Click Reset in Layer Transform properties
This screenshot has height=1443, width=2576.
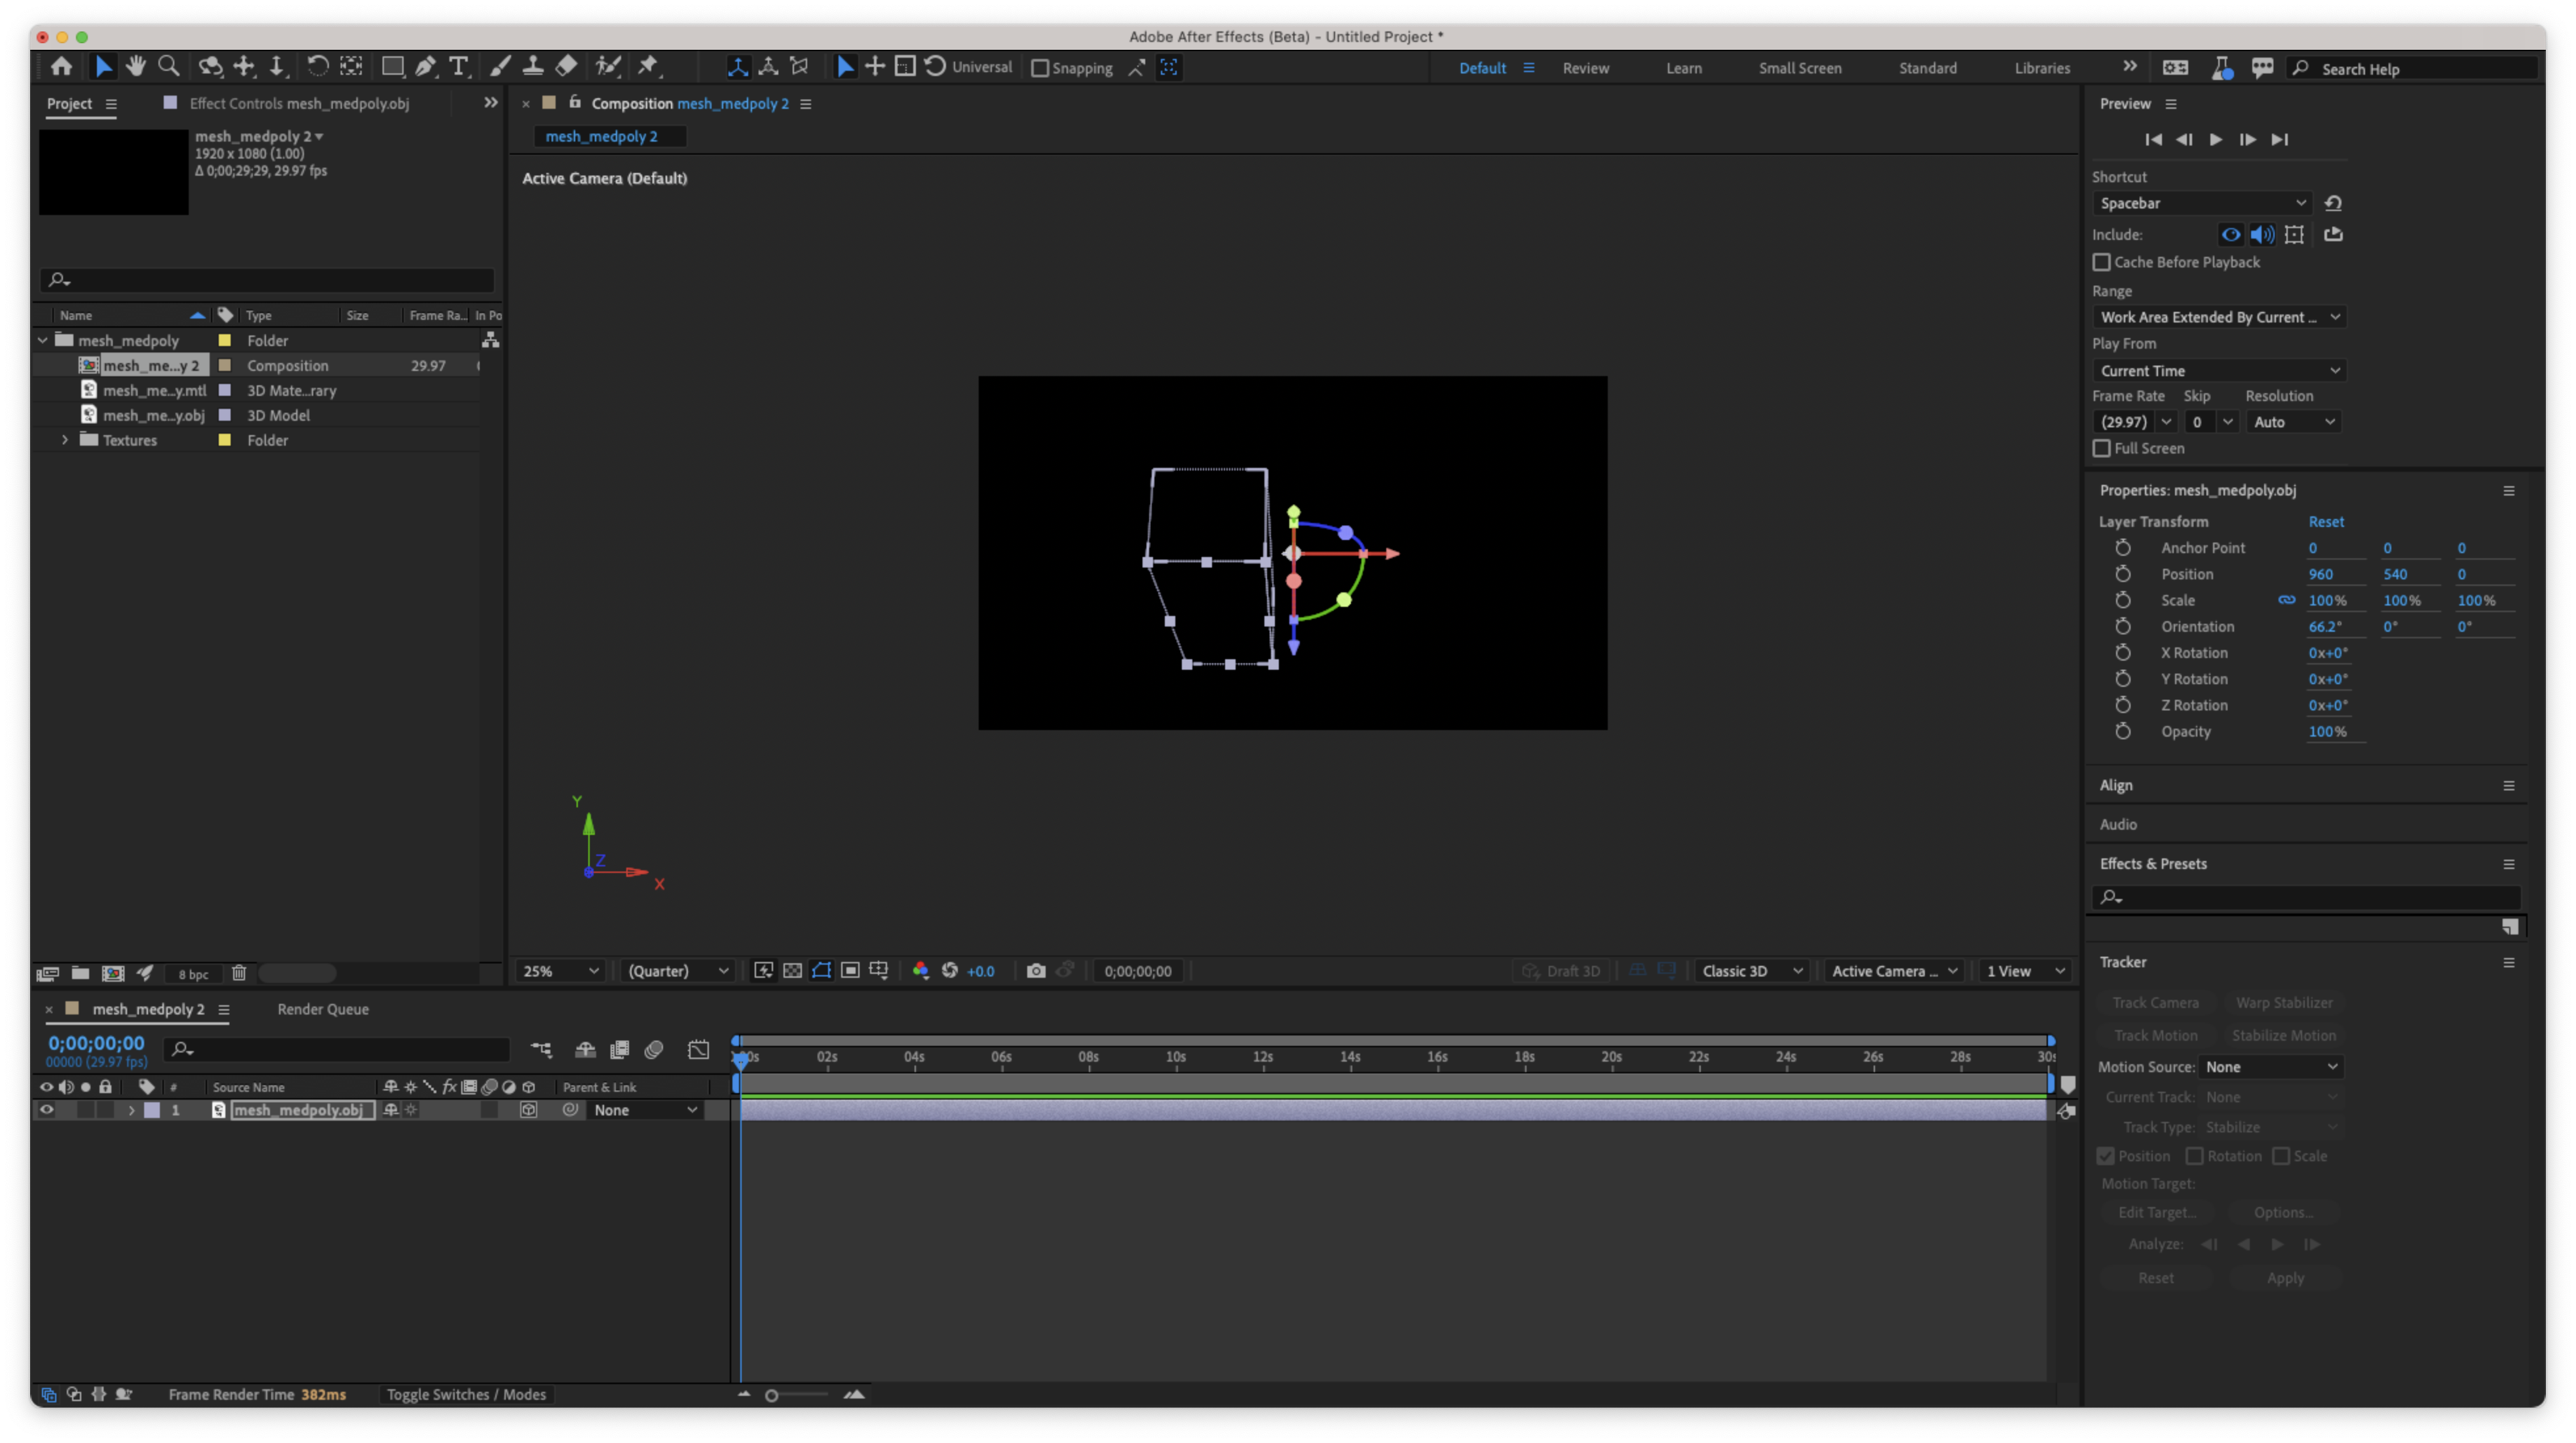[x=2326, y=521]
